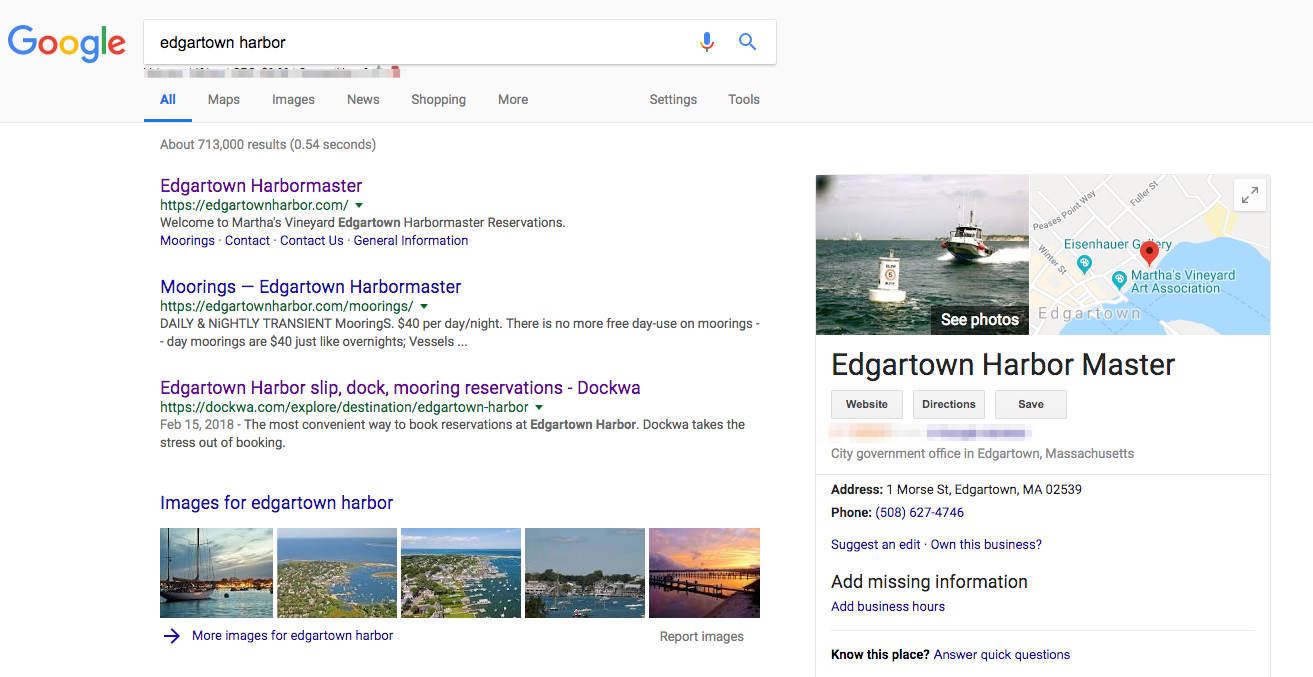1313x677 pixels.
Task: Click the Eisenhauer Gallery map marker icon
Action: pos(1084,264)
